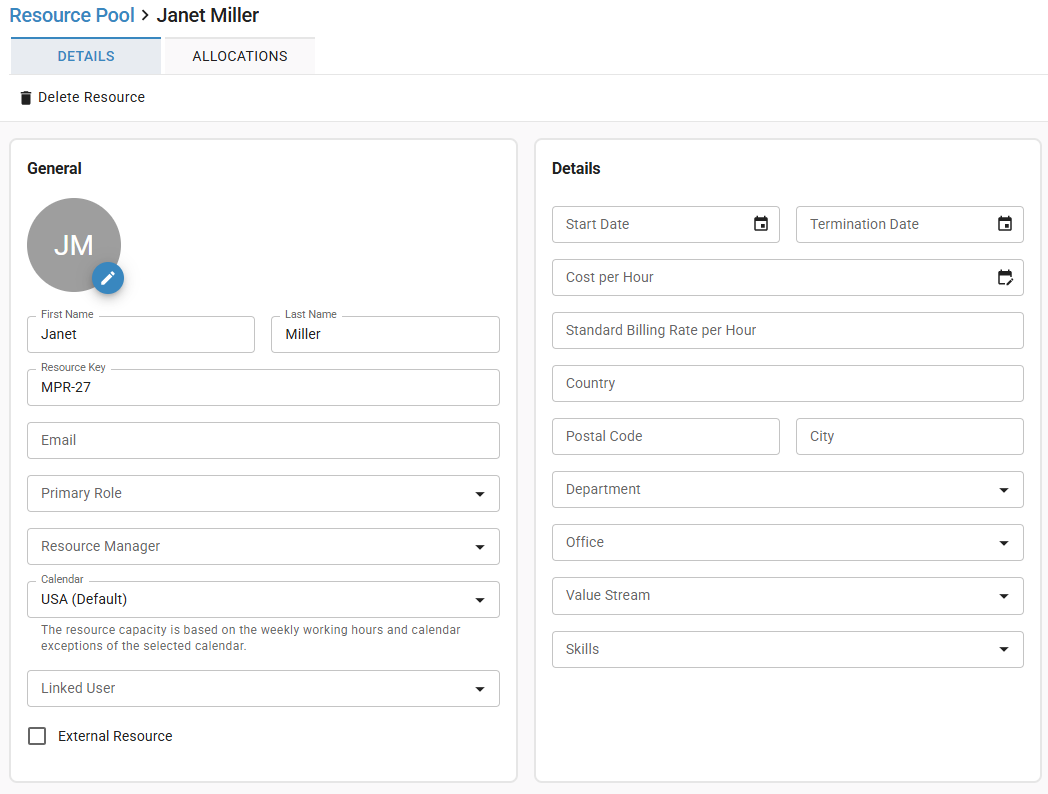Screen dimensions: 1048x794
Task: Open the Resource Manager dropdown
Action: [x=263, y=547]
